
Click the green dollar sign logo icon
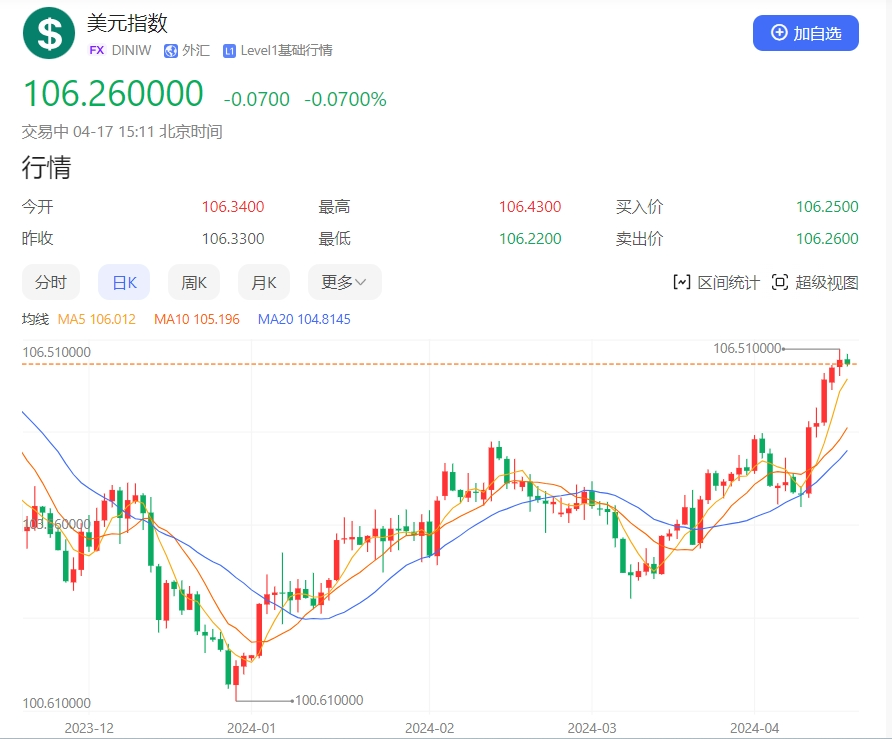(49, 32)
